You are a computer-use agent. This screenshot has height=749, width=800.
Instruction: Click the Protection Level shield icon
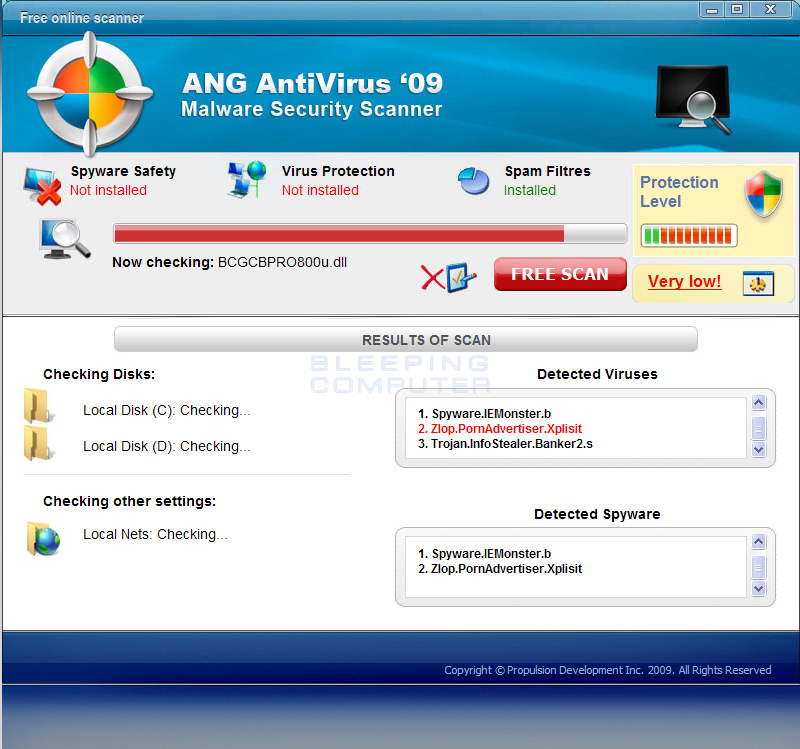click(x=764, y=194)
